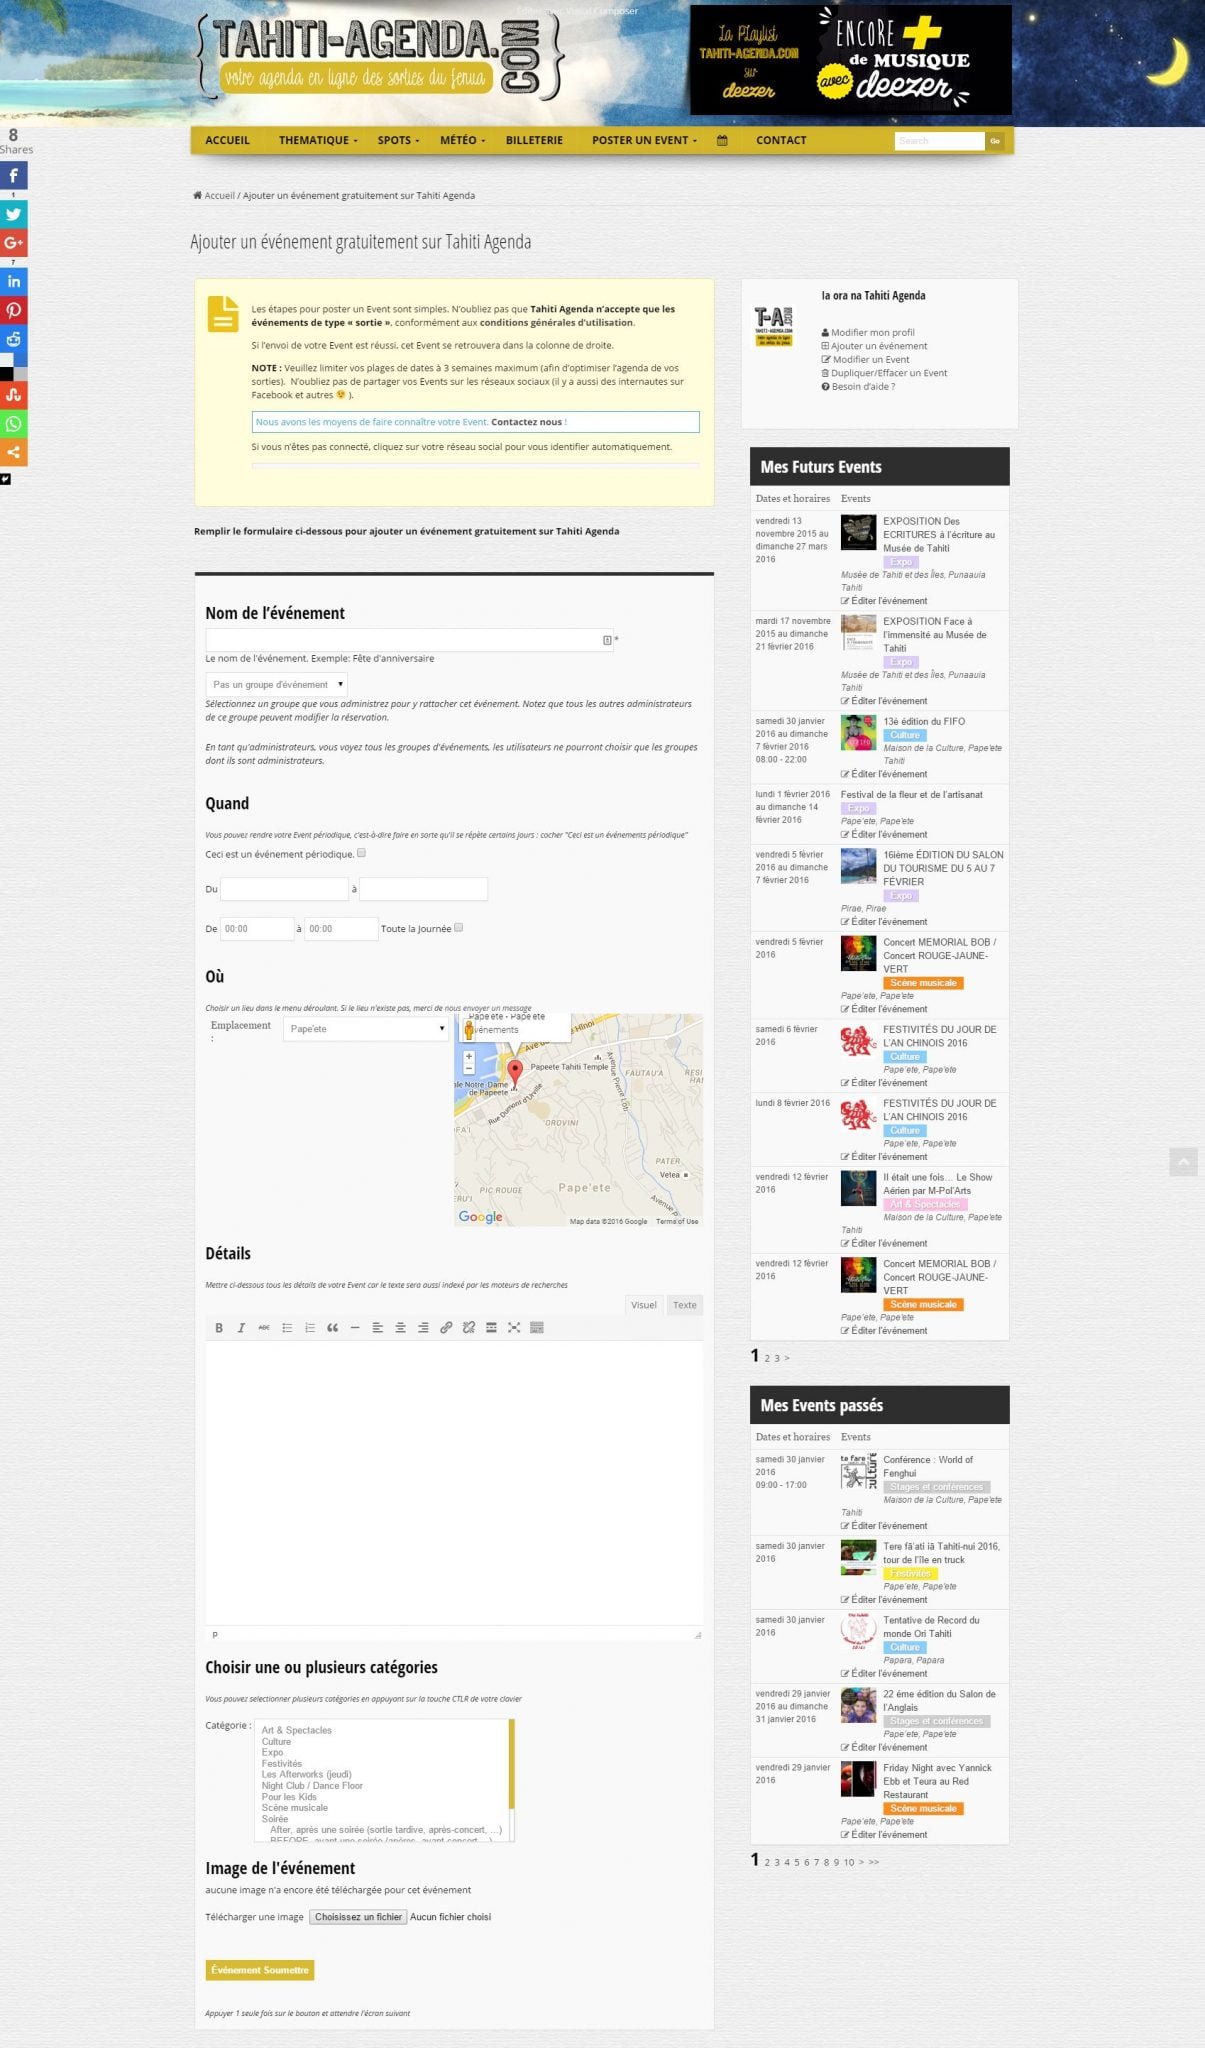Viewport: 1205px width, 2048px height.
Task: Open the event group dropdown
Action: click(276, 685)
